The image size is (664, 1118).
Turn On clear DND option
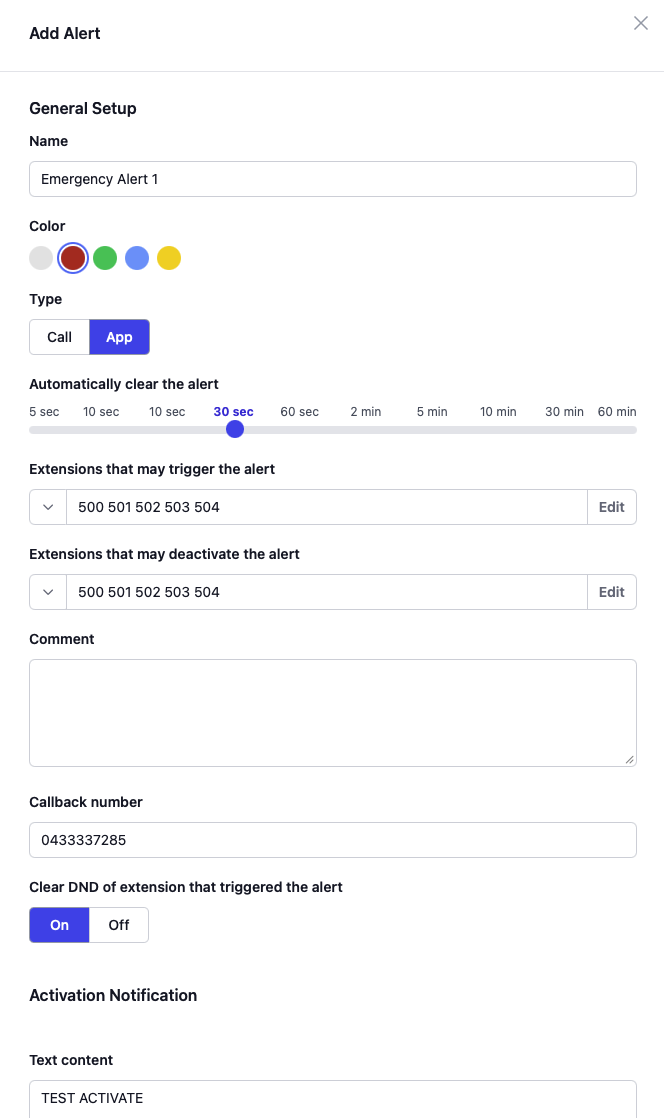pyautogui.click(x=60, y=925)
